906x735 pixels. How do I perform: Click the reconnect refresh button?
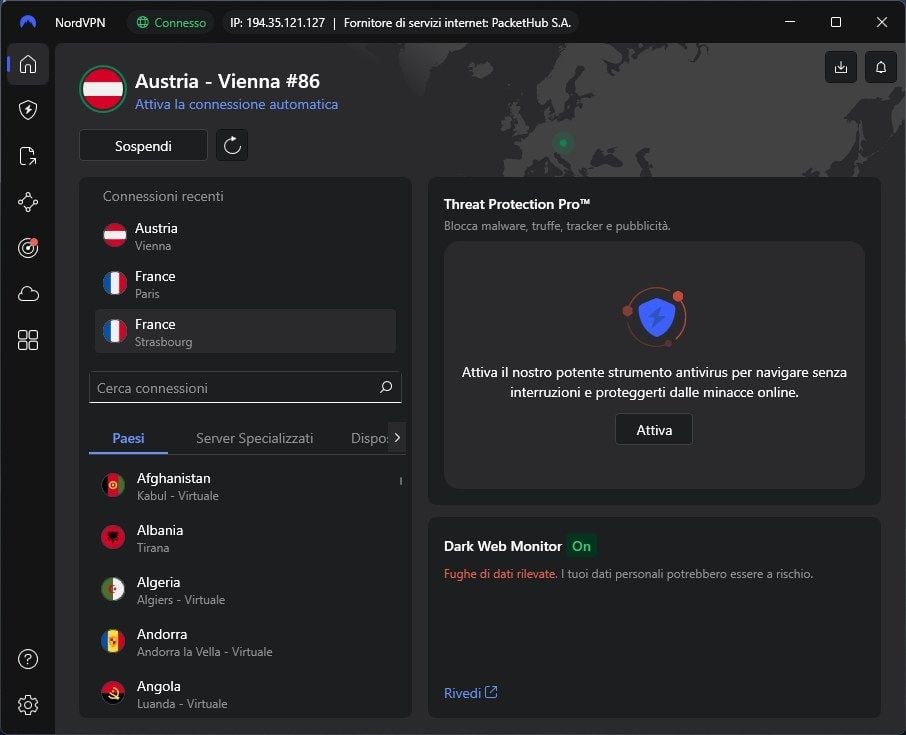(x=232, y=145)
